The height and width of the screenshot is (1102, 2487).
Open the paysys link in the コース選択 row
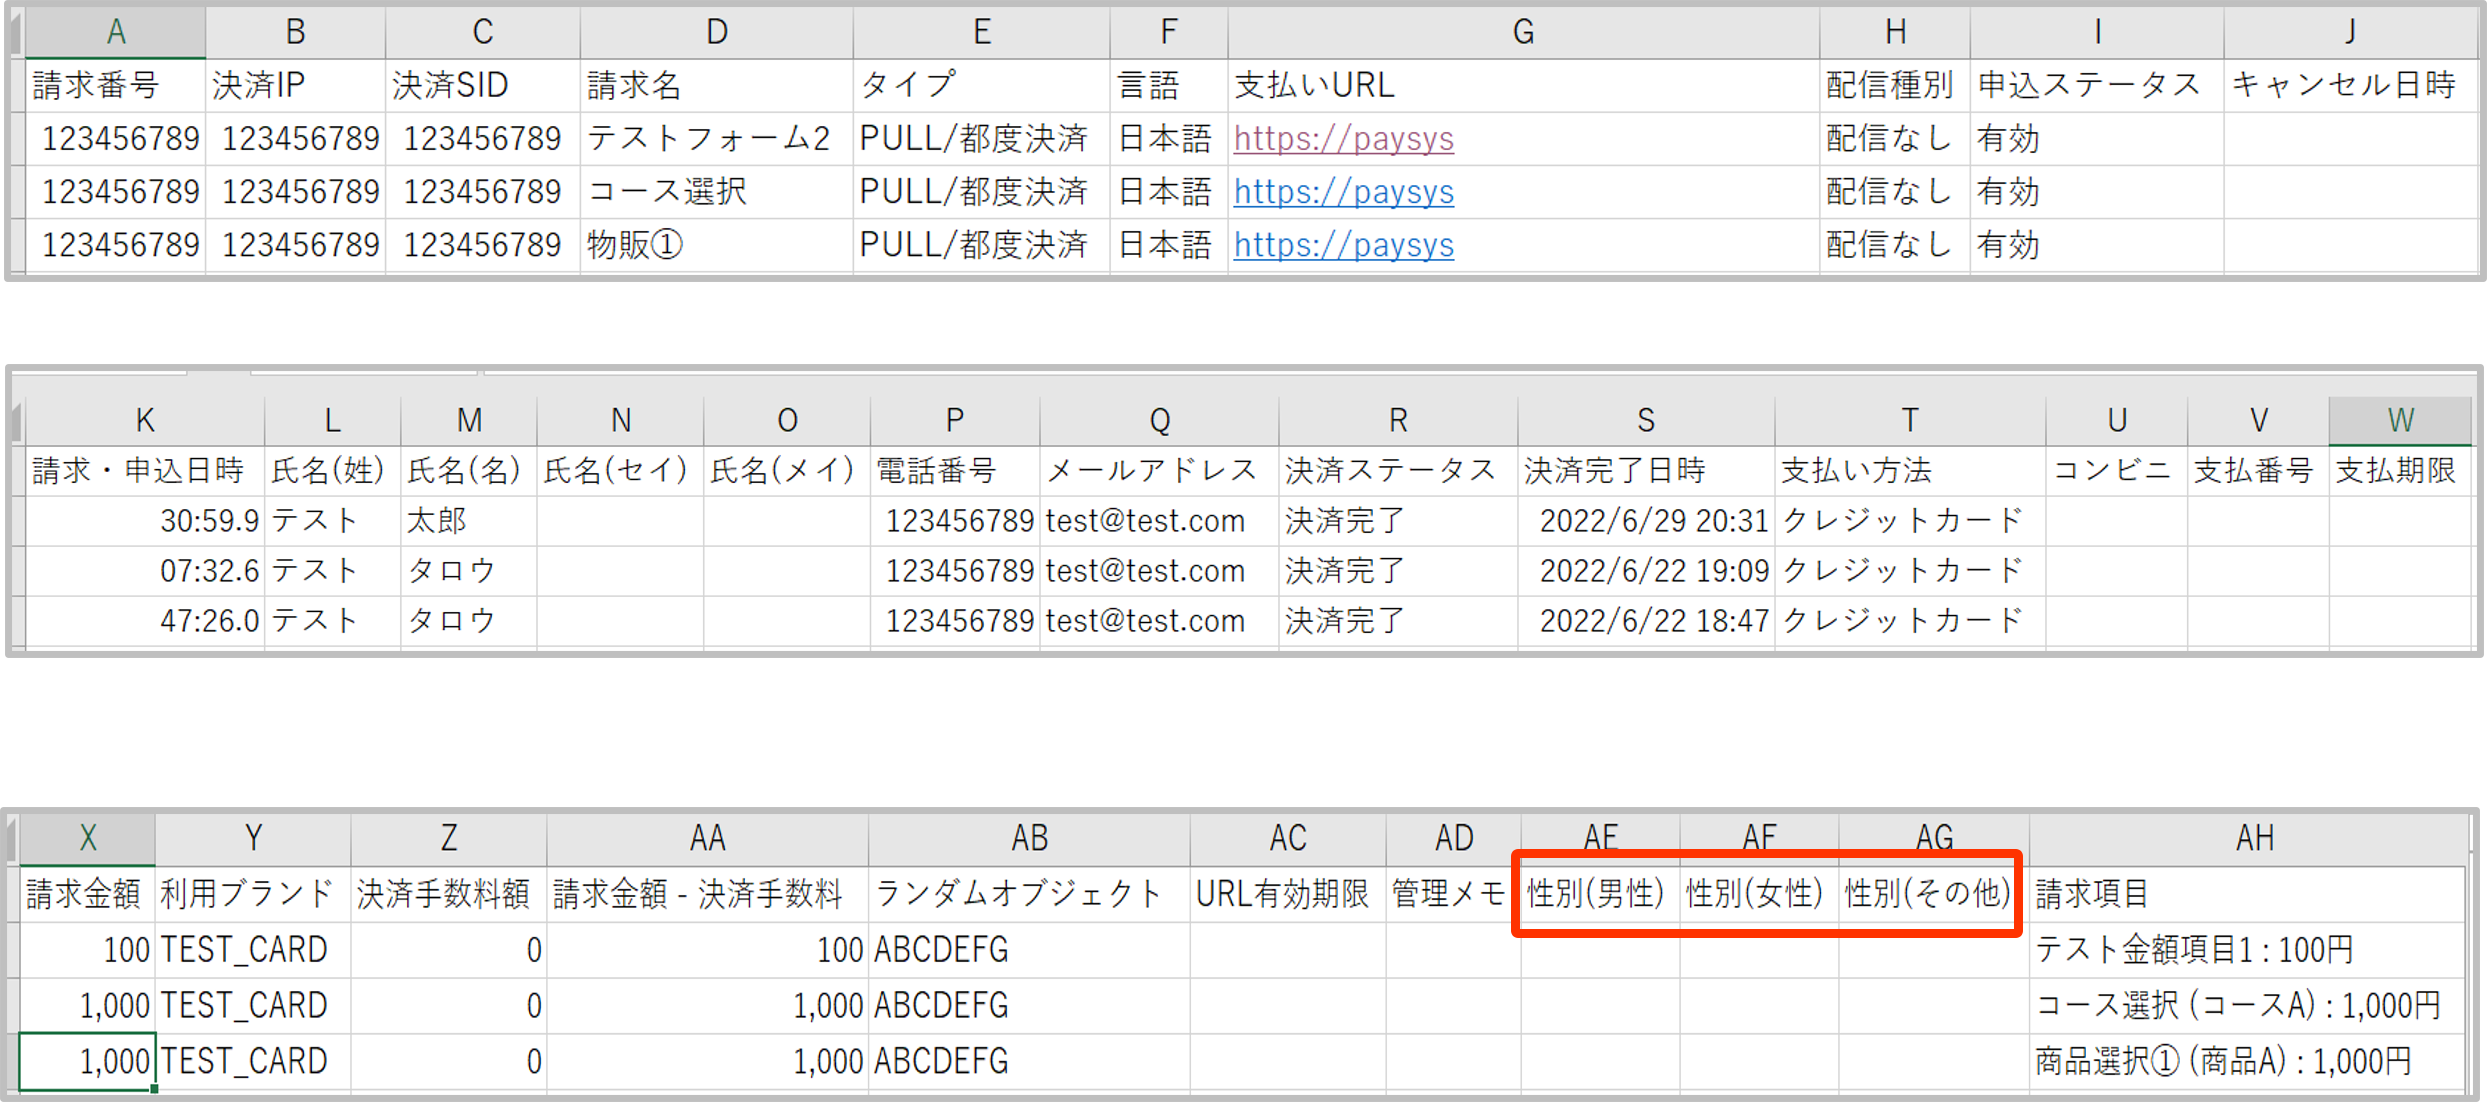point(1343,192)
